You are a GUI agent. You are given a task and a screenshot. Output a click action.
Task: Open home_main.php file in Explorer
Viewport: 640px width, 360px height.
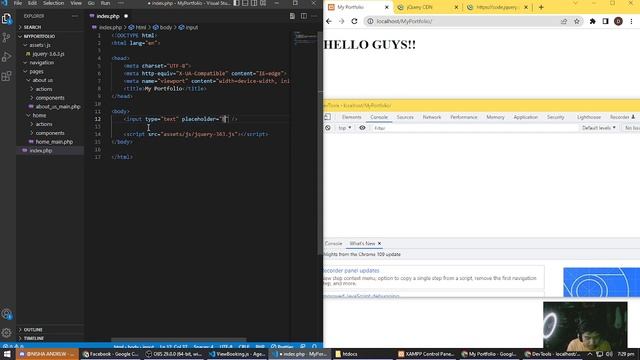pyautogui.click(x=54, y=142)
